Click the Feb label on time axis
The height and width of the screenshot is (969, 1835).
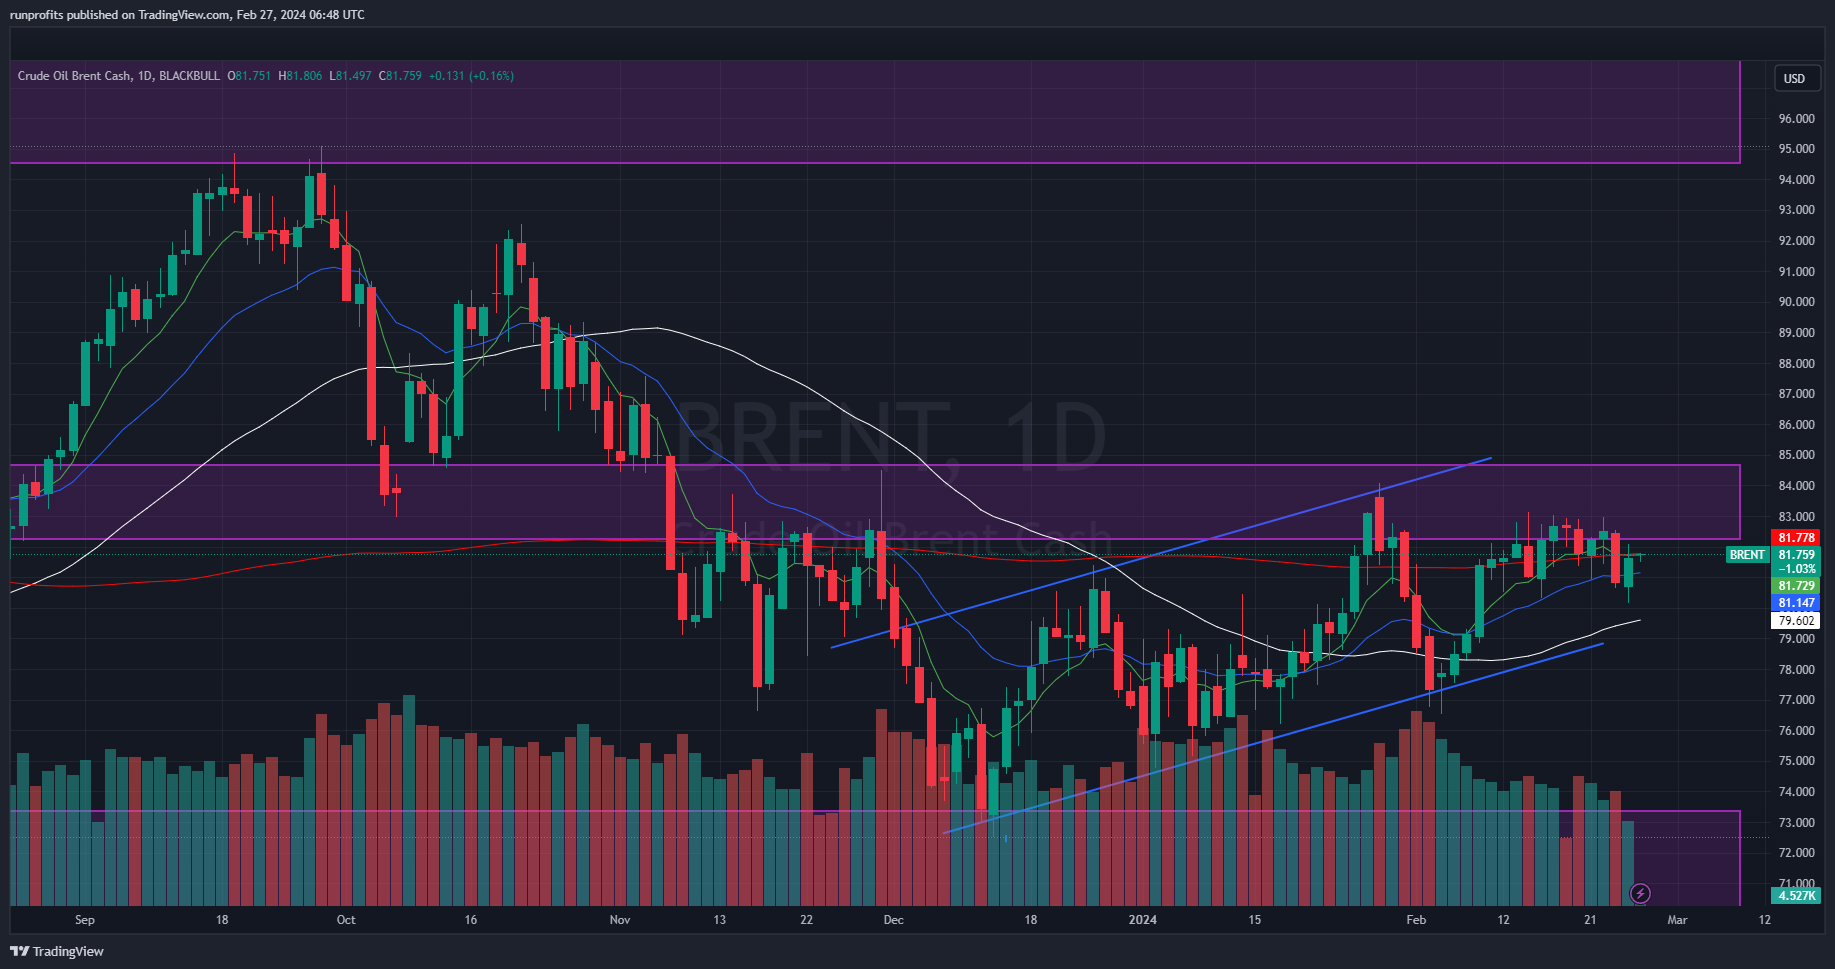[x=1415, y=920]
